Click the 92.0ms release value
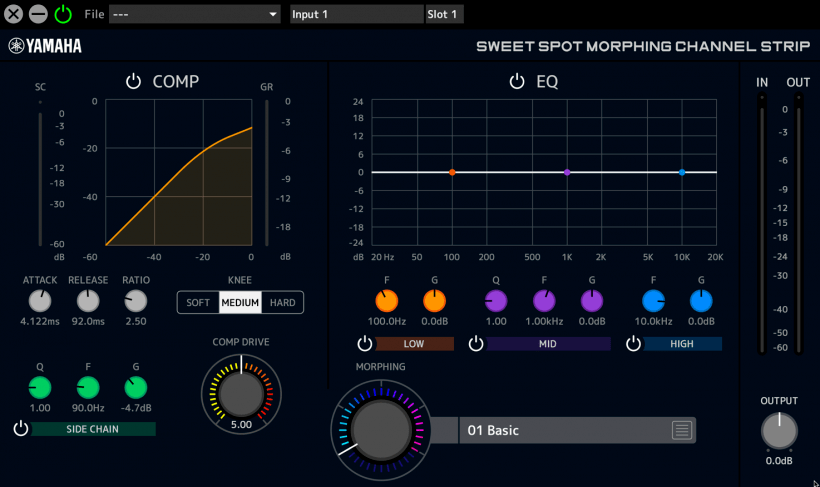The height and width of the screenshot is (487, 820). click(88, 321)
